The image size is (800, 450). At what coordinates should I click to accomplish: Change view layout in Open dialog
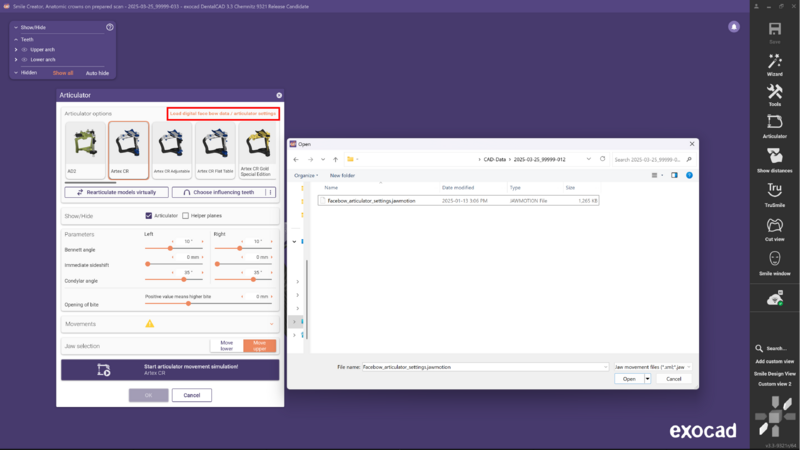[x=656, y=176]
